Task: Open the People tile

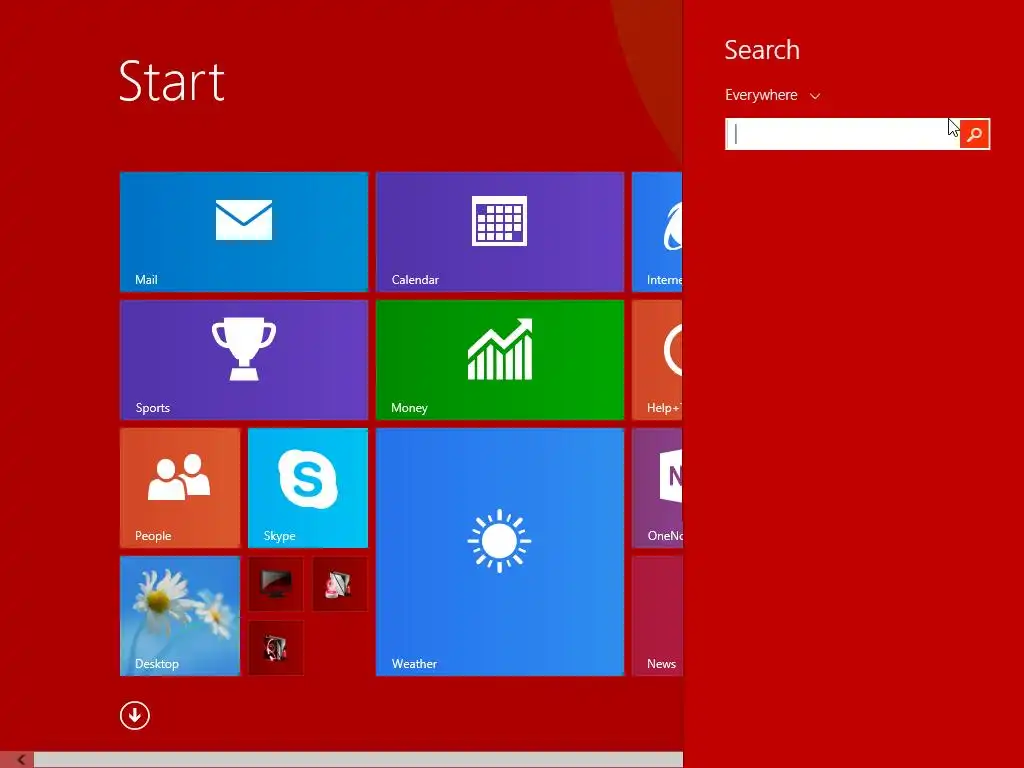Action: (180, 487)
